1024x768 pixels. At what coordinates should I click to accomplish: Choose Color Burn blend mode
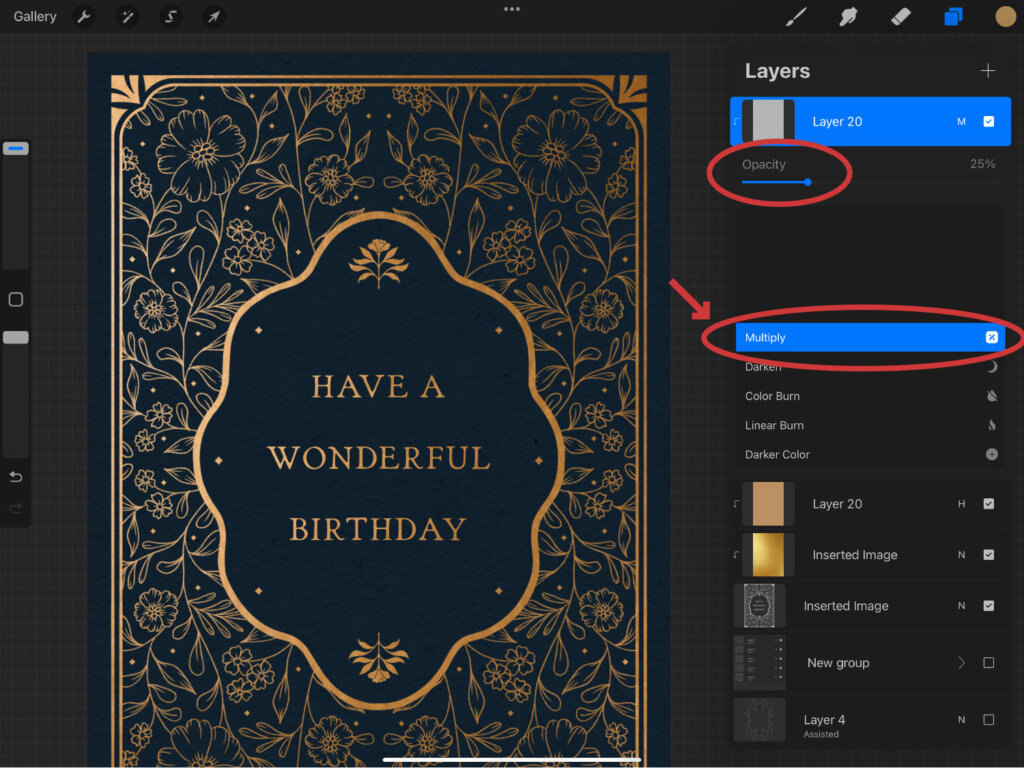(772, 396)
